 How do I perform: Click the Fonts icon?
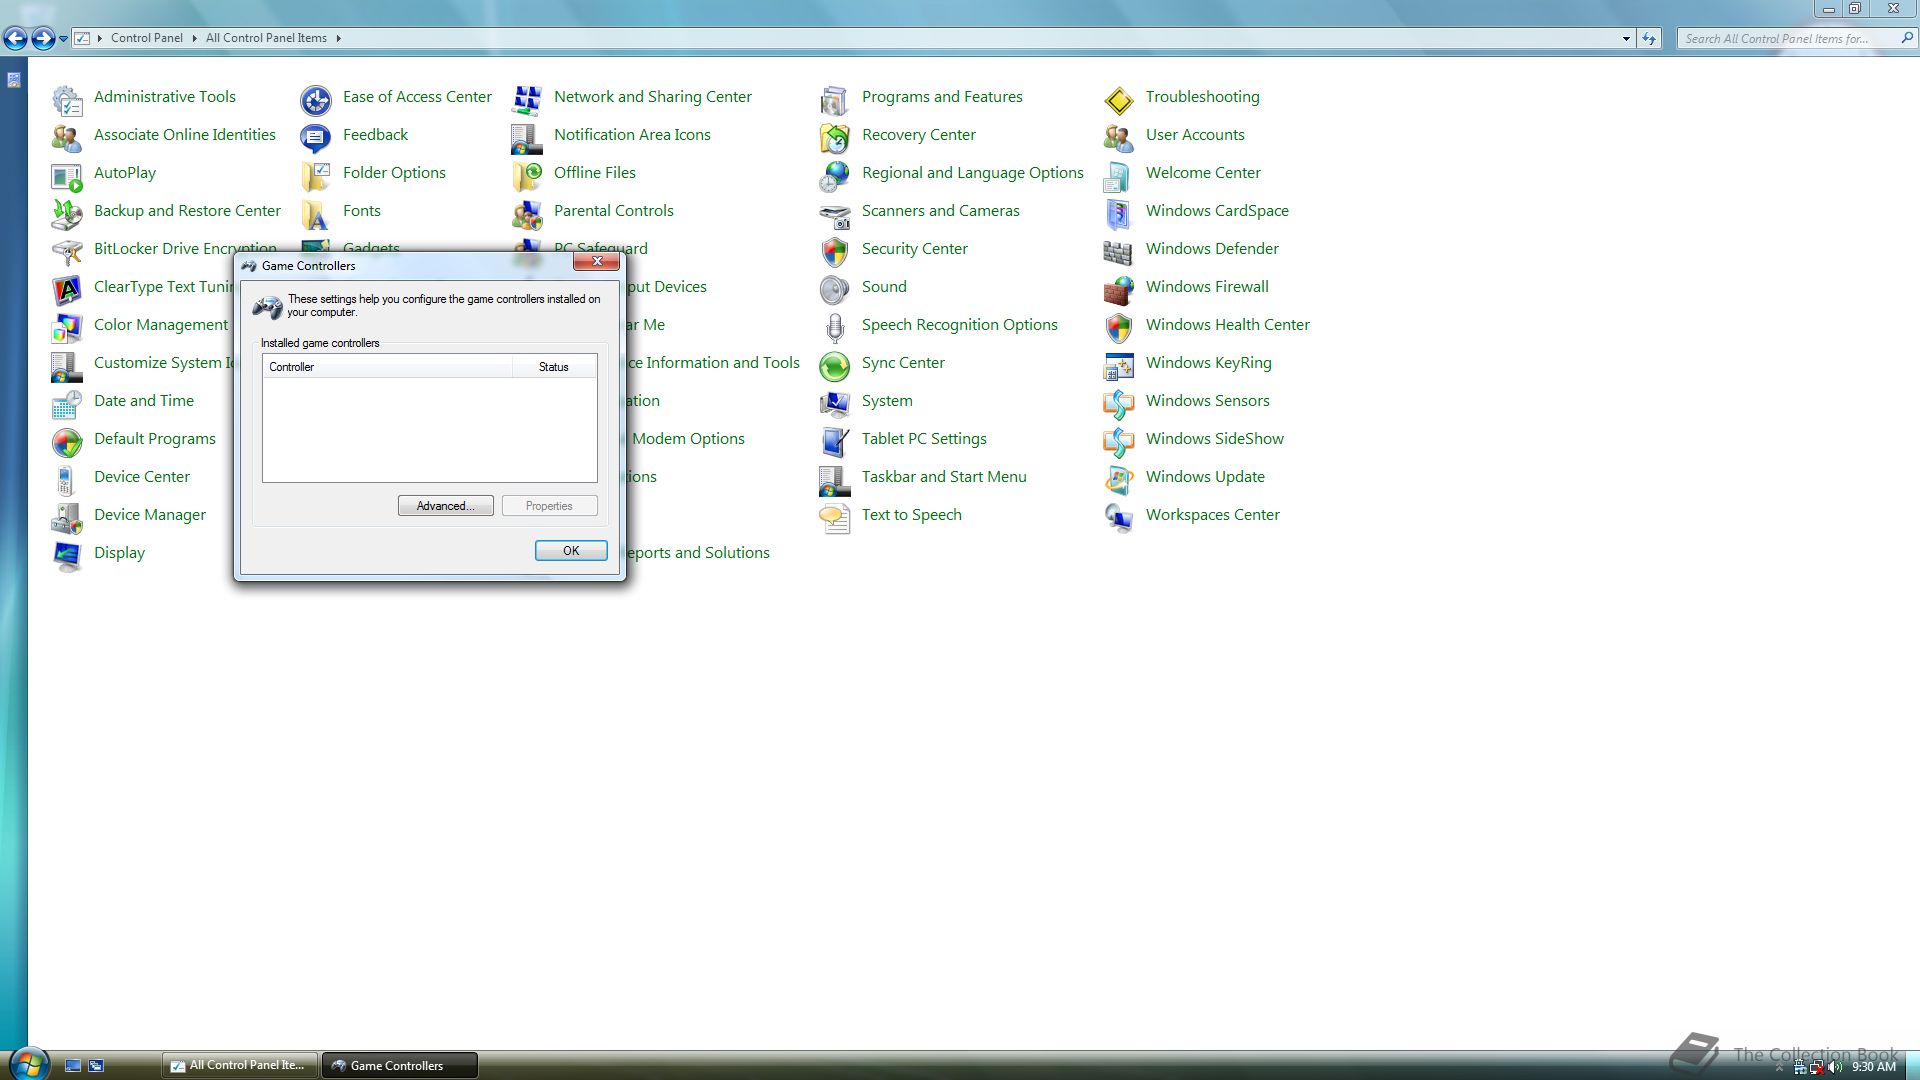click(x=316, y=214)
